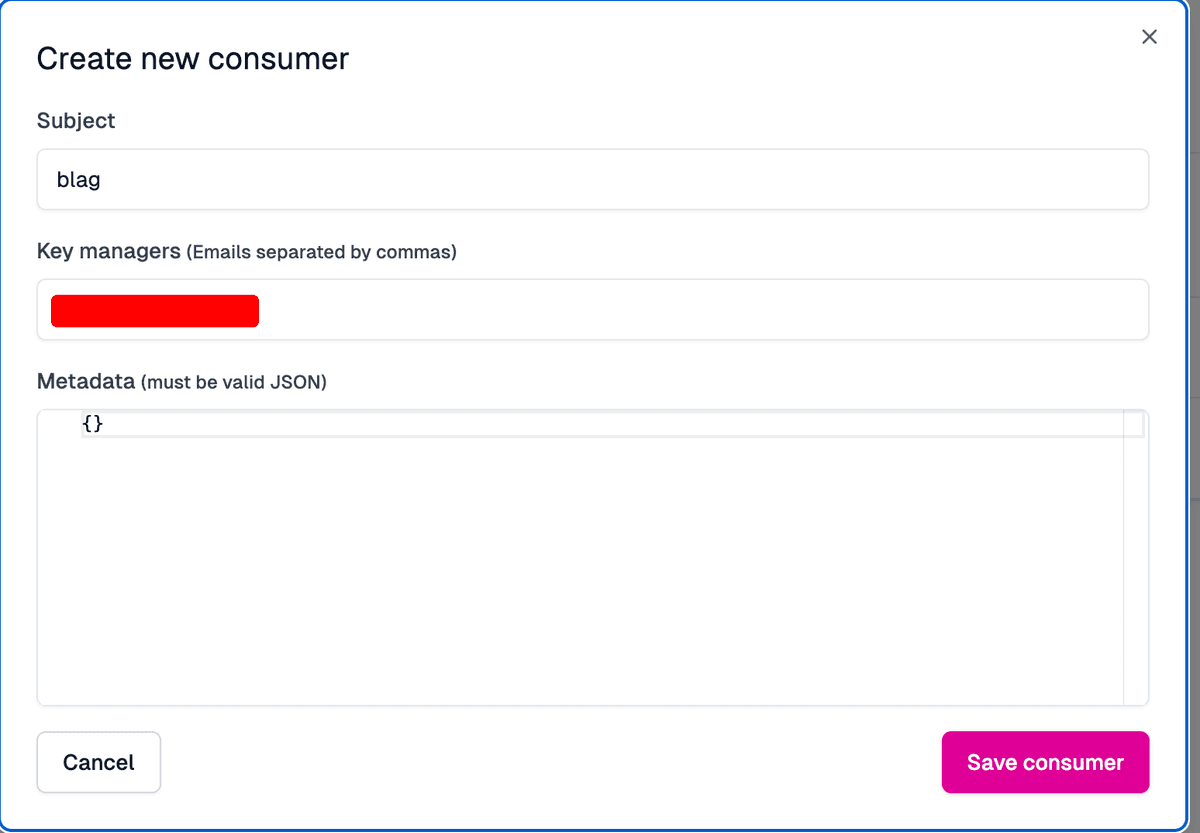This screenshot has width=1200, height=833.
Task: Click the Create new consumer title
Action: pos(192,58)
